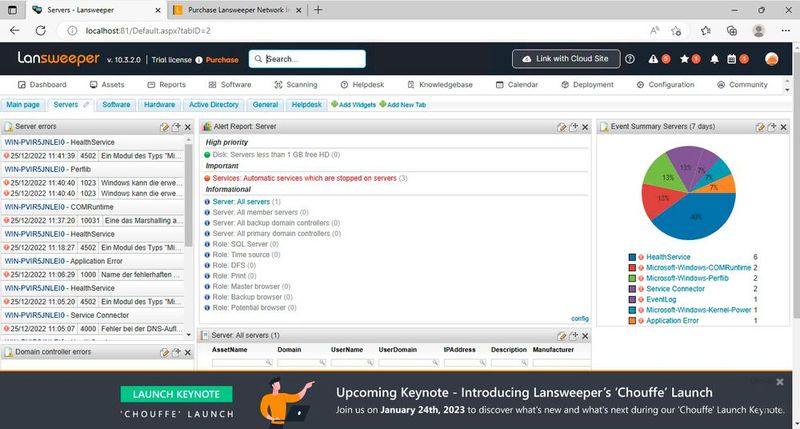Switch to the Hardware tab

(x=159, y=105)
